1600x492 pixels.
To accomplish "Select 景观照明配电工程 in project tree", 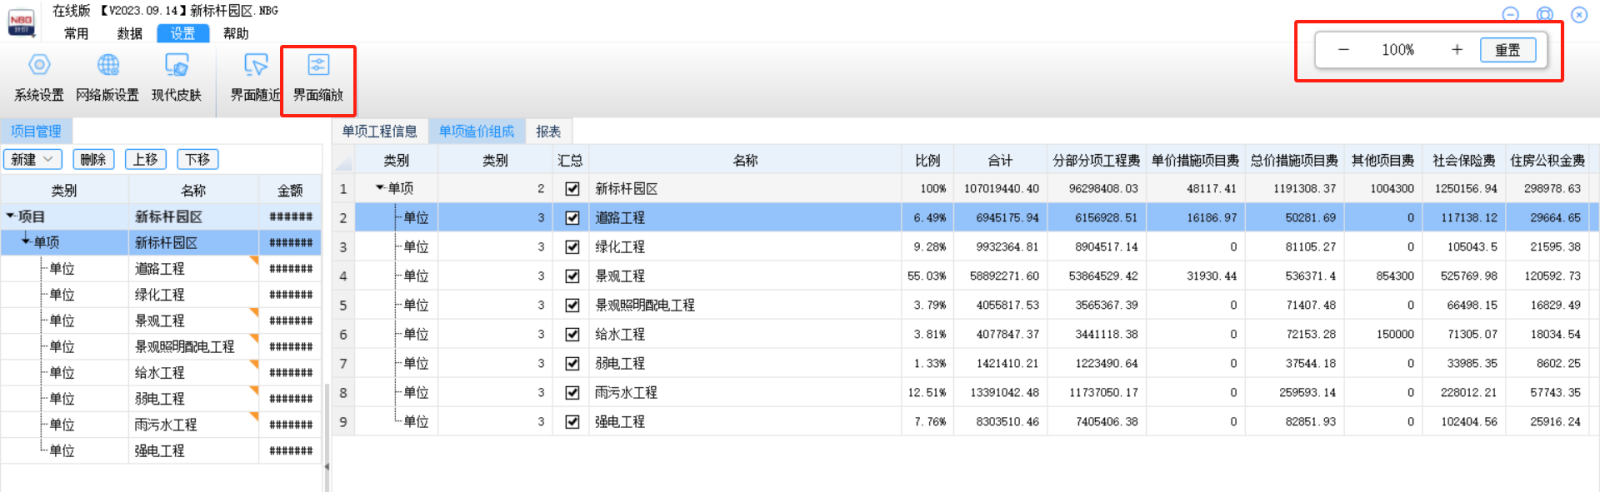I will tap(185, 347).
